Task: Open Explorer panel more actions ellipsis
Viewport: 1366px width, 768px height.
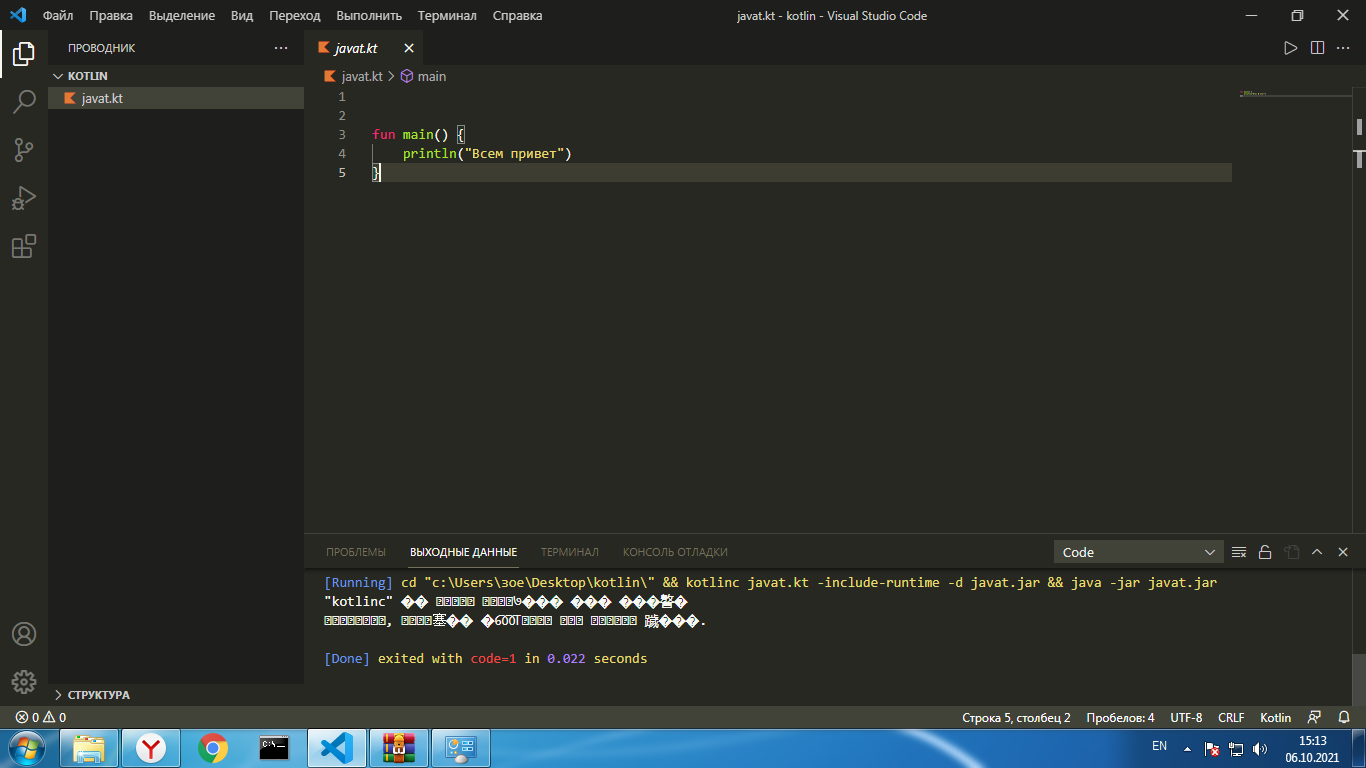Action: [281, 48]
